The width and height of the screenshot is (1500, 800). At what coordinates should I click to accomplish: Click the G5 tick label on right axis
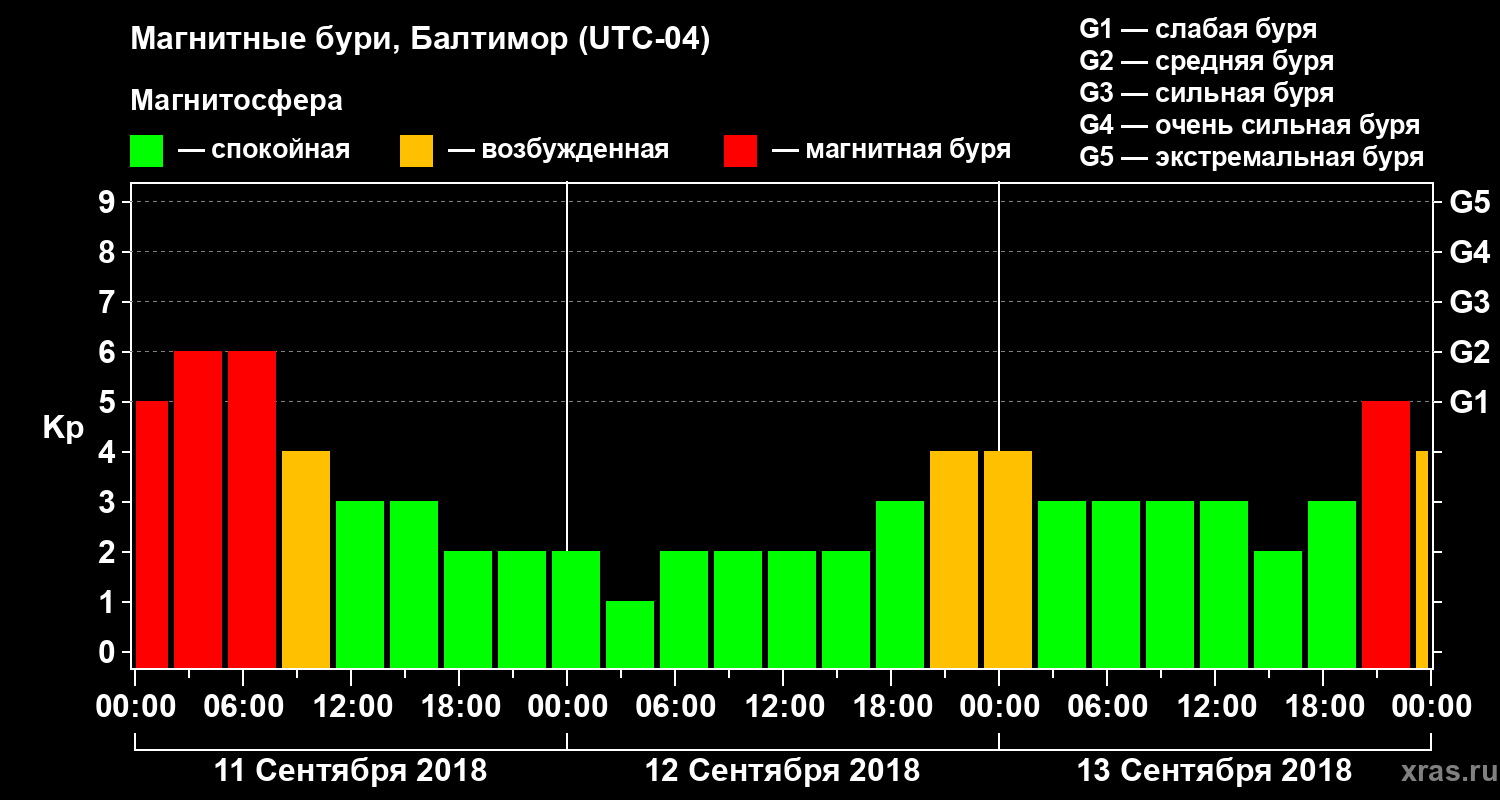1470,202
